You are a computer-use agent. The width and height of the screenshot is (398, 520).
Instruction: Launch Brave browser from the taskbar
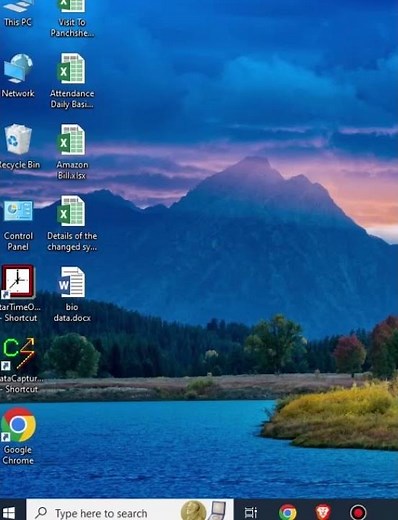(x=323, y=512)
